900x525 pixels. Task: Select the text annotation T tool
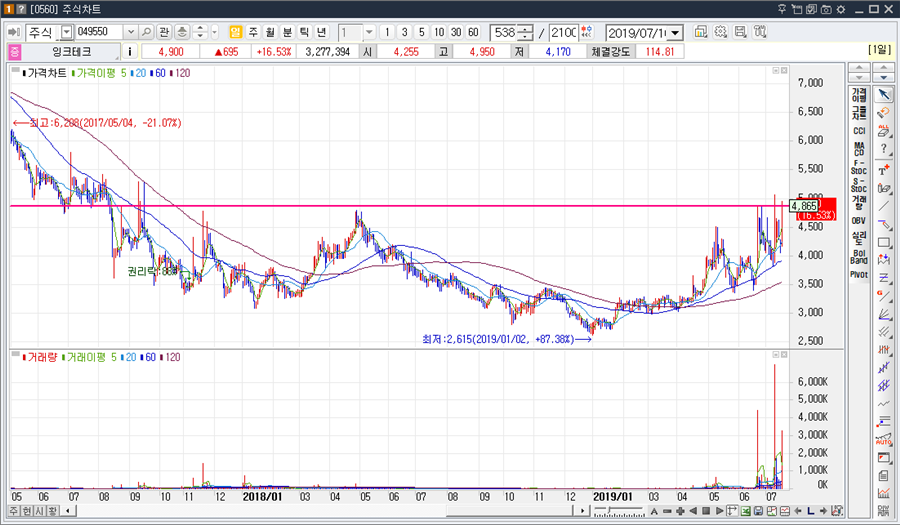[883, 170]
